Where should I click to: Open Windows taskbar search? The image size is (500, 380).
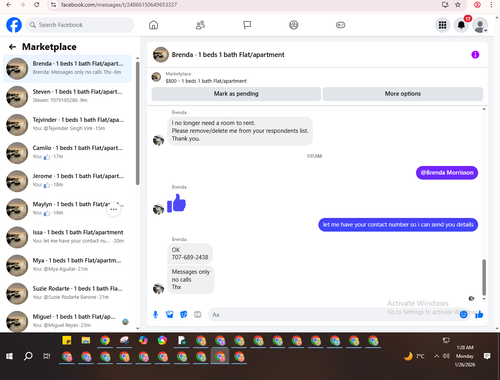click(x=28, y=356)
